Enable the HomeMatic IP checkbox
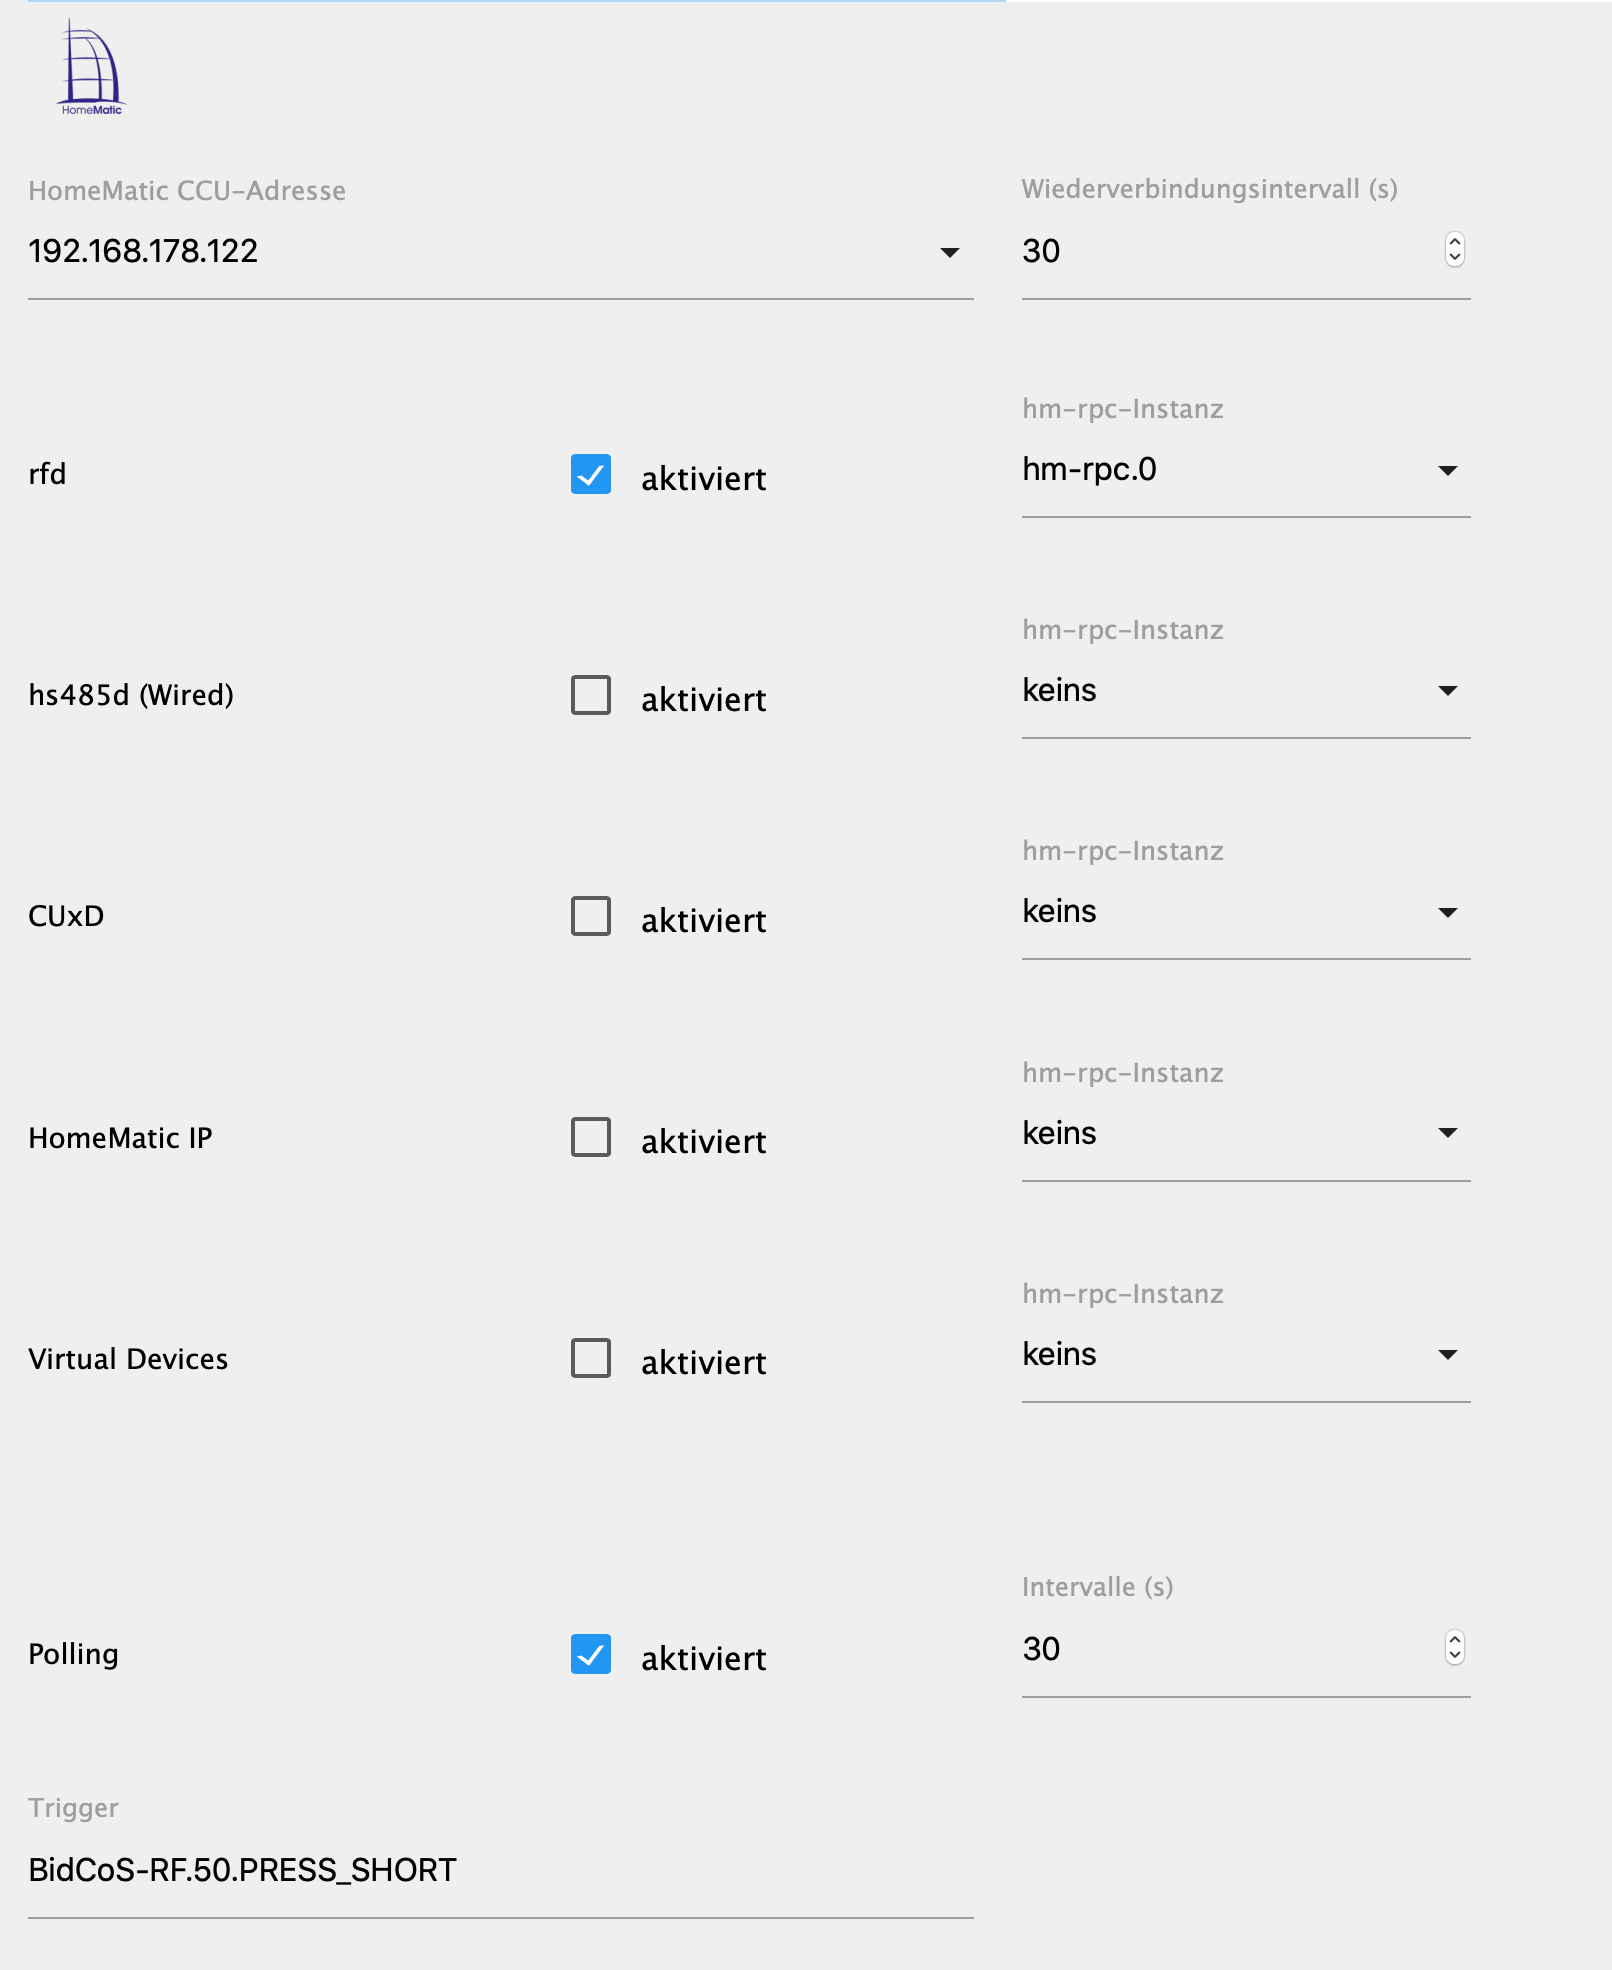1612x1970 pixels. (591, 1137)
